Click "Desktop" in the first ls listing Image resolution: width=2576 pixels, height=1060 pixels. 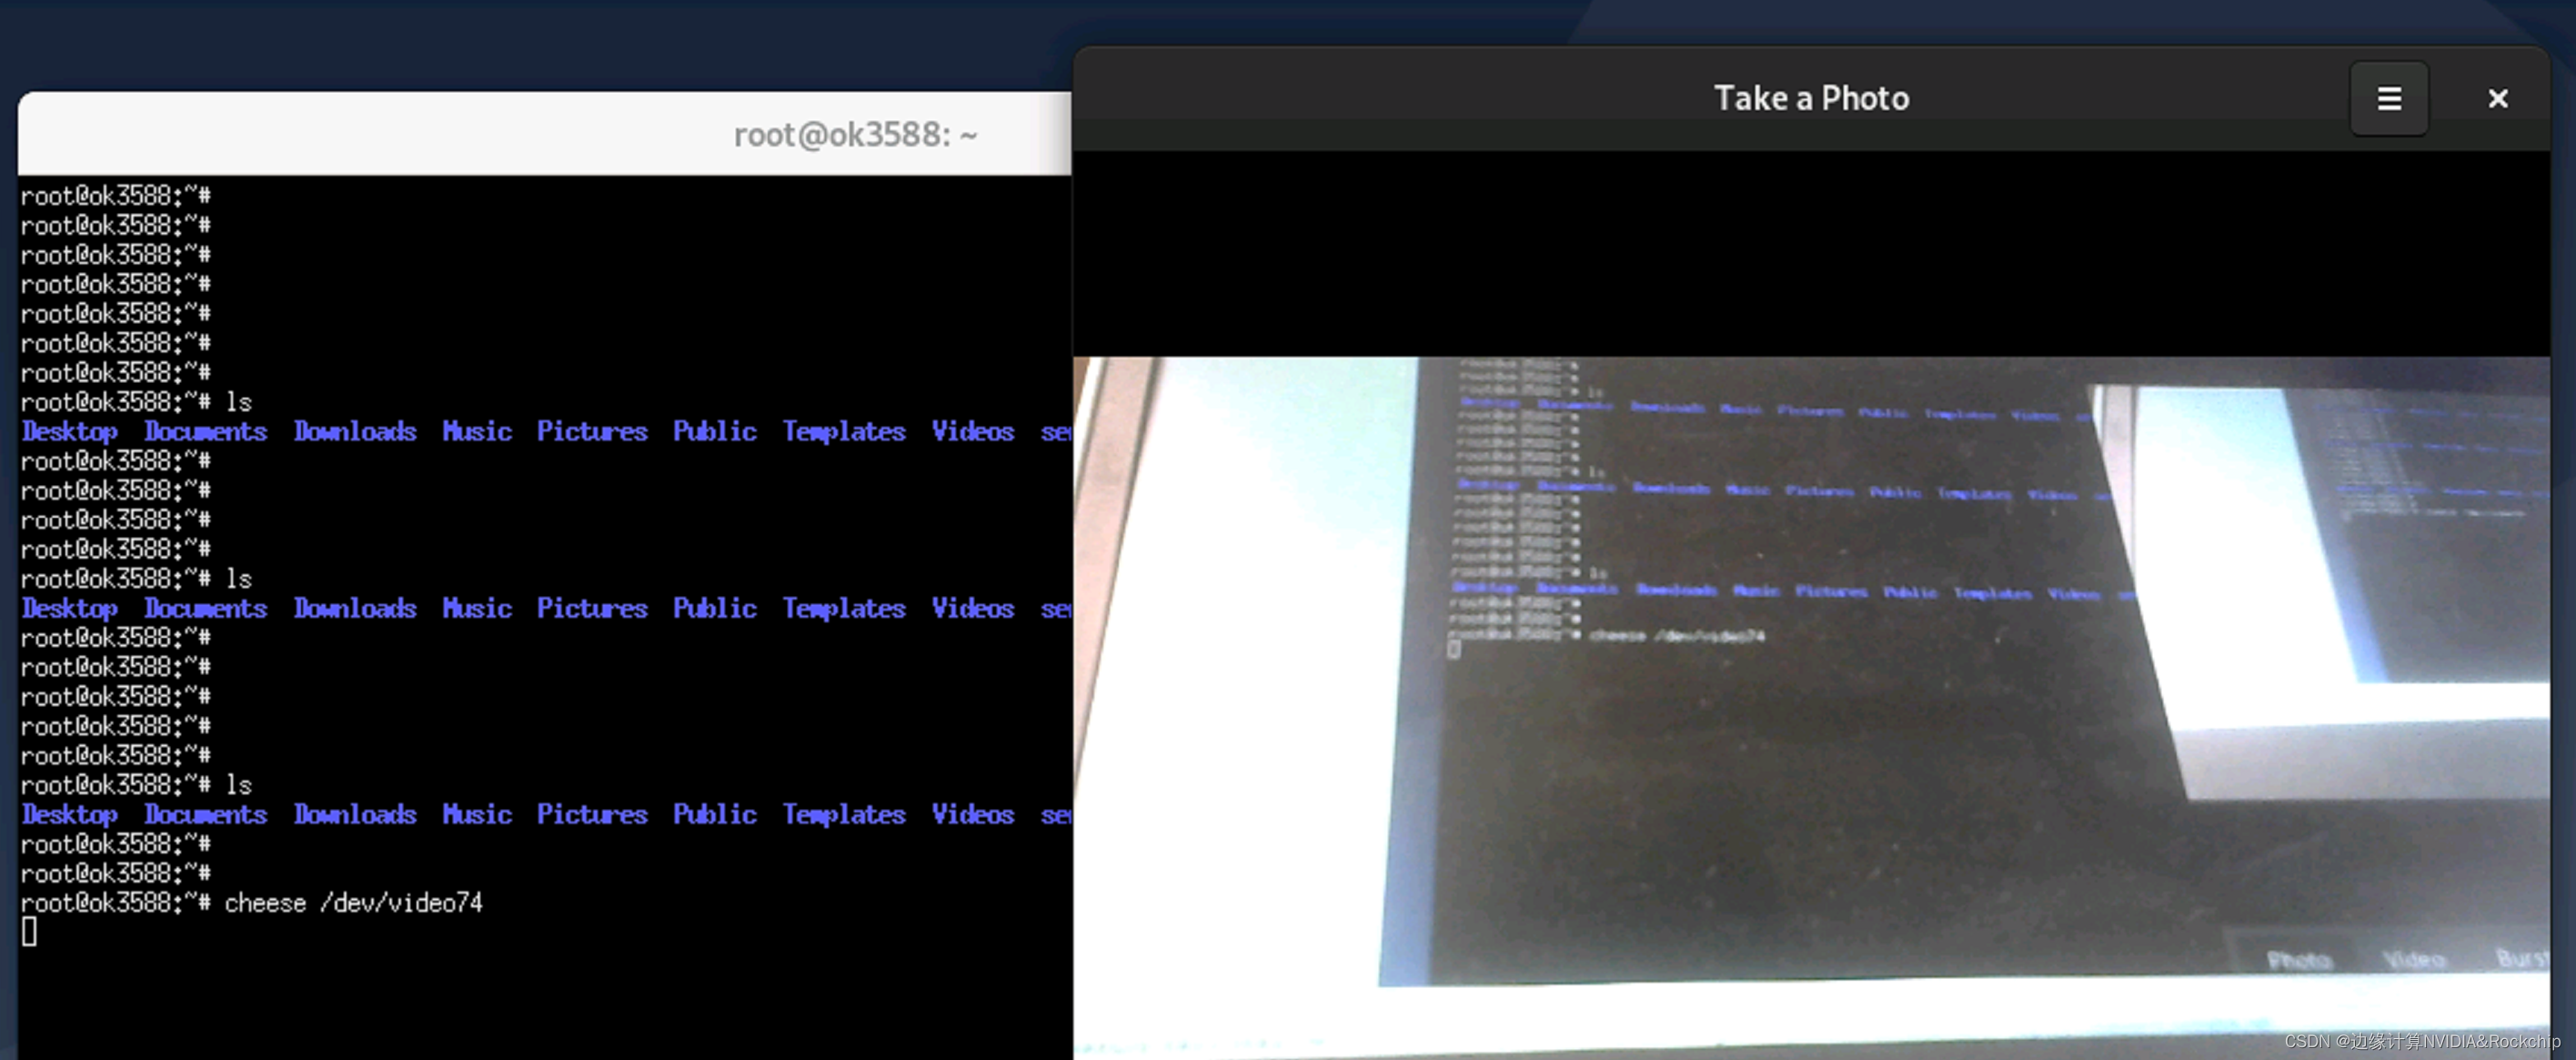click(x=70, y=431)
